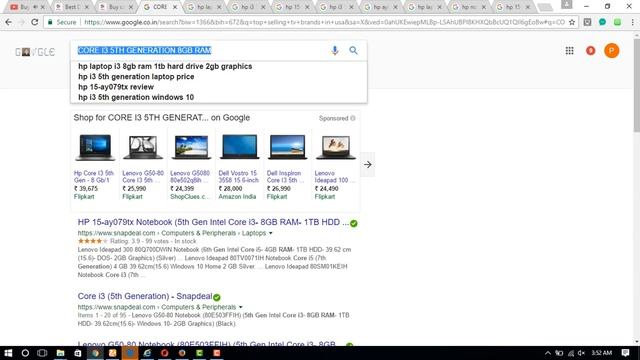Viewport: 640px width, 360px height.
Task: Click 'Sponsored' label text
Action: 333,118
